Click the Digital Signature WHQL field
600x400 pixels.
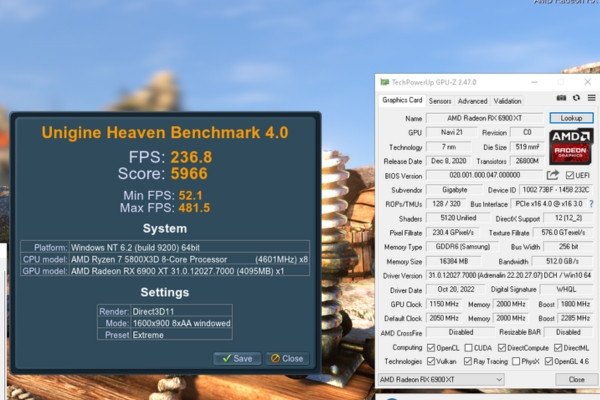pyautogui.click(x=566, y=289)
